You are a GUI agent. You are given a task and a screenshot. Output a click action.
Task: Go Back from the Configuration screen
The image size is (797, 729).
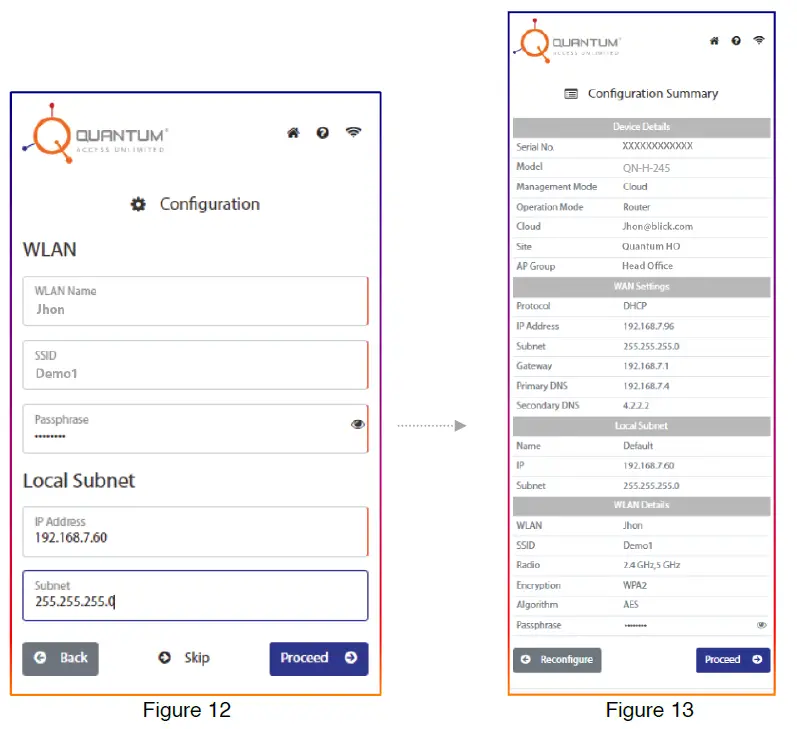[60, 659]
